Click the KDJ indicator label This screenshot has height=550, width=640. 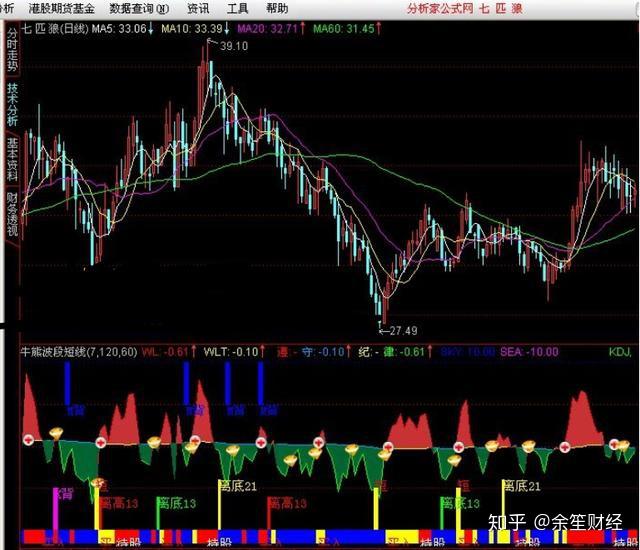pyautogui.click(x=620, y=352)
